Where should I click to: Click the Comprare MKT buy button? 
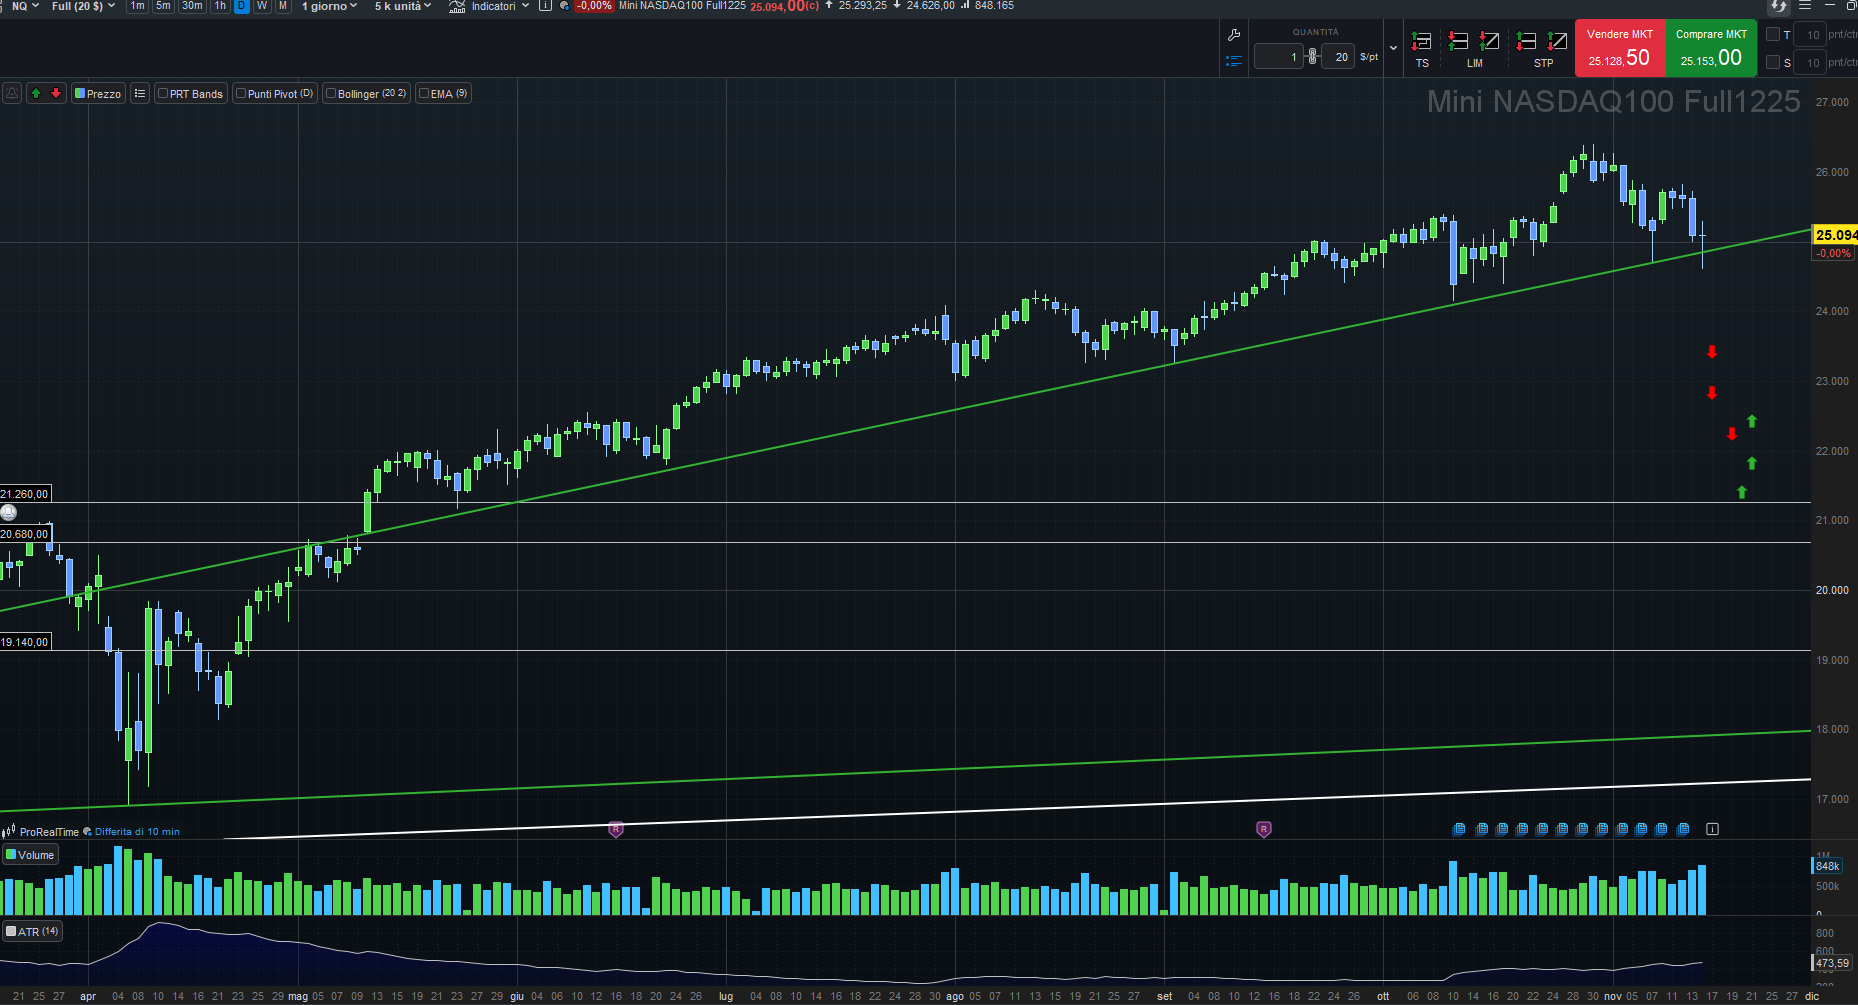[1711, 48]
